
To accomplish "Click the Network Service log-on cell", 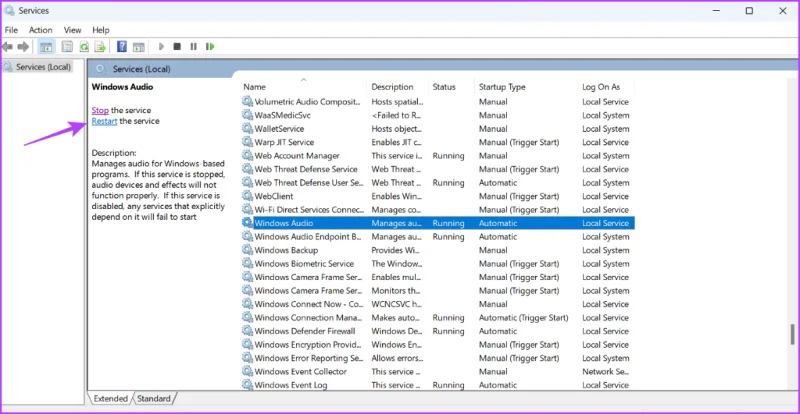I will (x=606, y=372).
